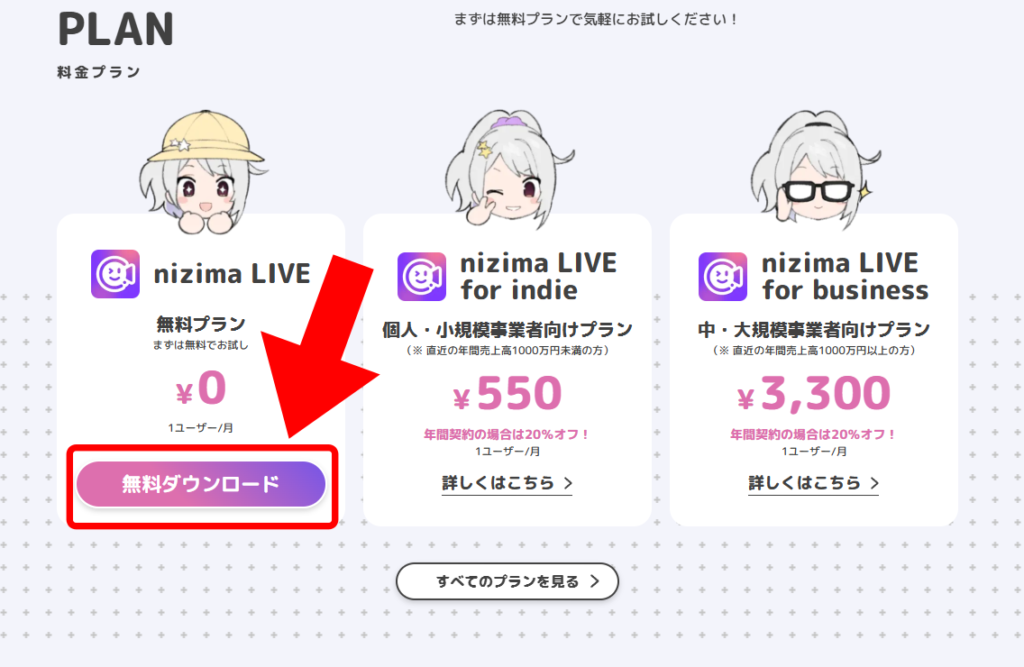Click chevron arrow beside indie 詳しくはこちら
This screenshot has width=1024, height=667.
click(568, 483)
